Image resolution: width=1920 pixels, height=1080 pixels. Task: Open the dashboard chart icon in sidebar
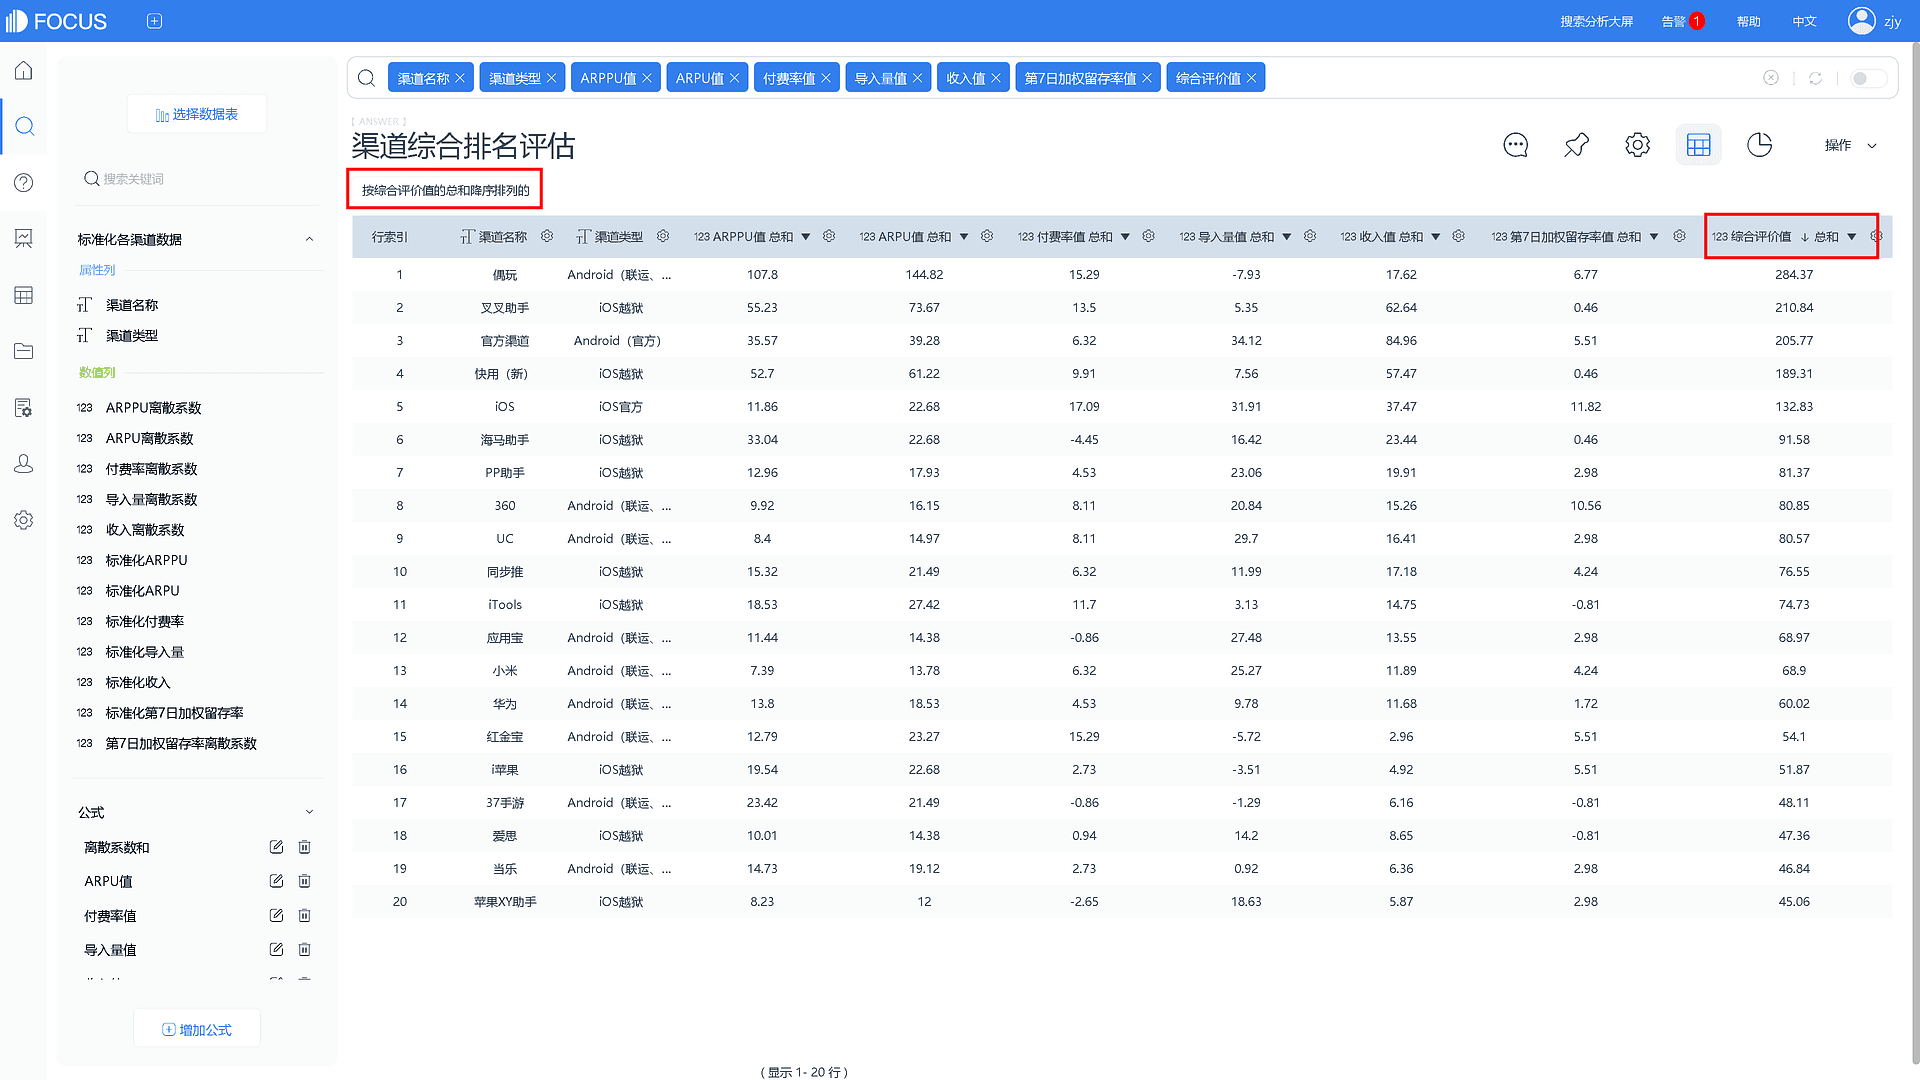[24, 238]
